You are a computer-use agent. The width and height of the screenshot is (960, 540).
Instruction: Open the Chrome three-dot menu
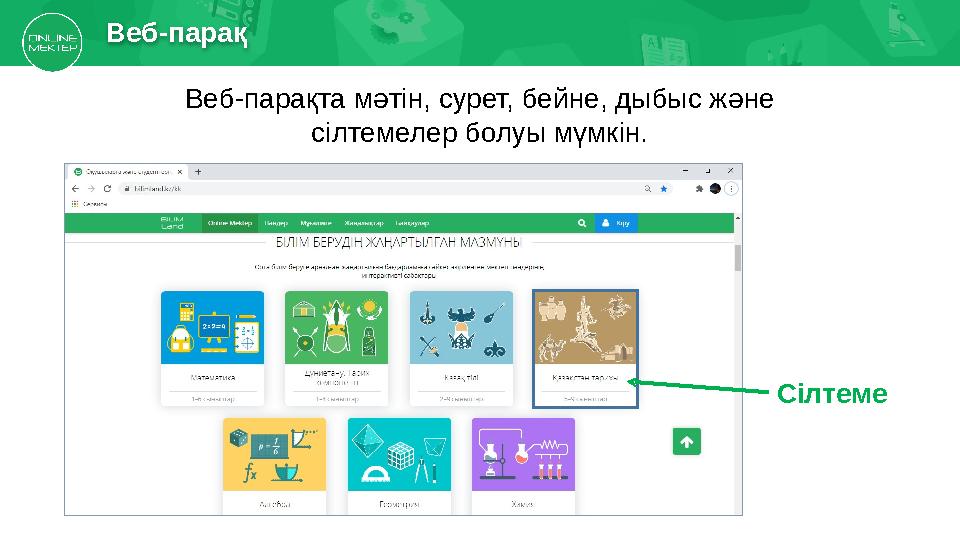click(731, 189)
